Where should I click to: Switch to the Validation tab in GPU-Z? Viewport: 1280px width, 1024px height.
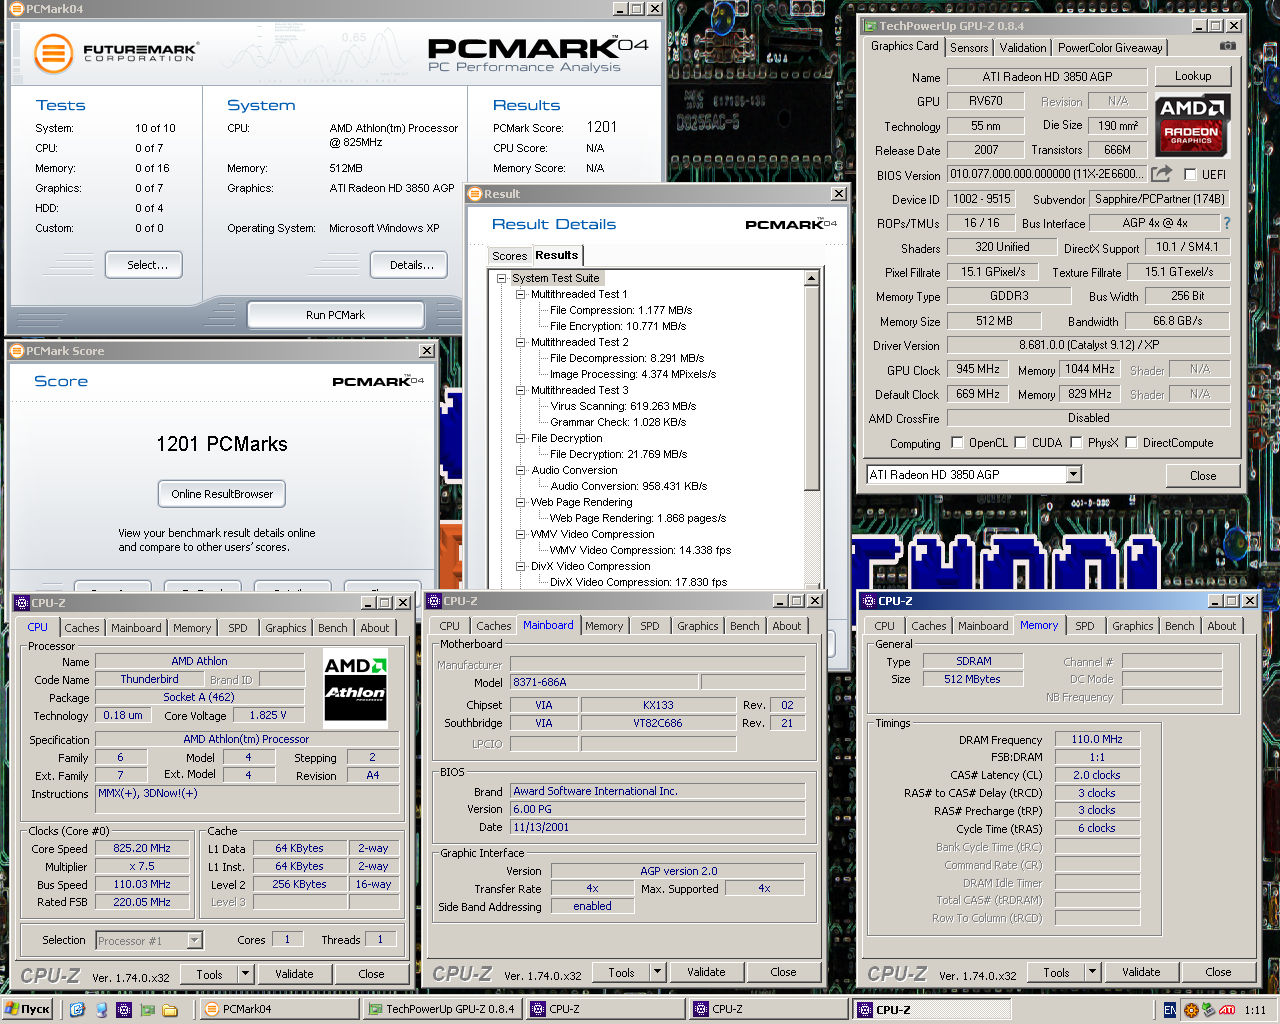[1023, 48]
